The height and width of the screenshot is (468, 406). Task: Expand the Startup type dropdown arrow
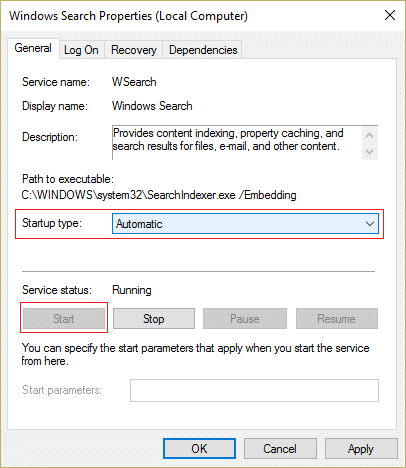point(370,224)
